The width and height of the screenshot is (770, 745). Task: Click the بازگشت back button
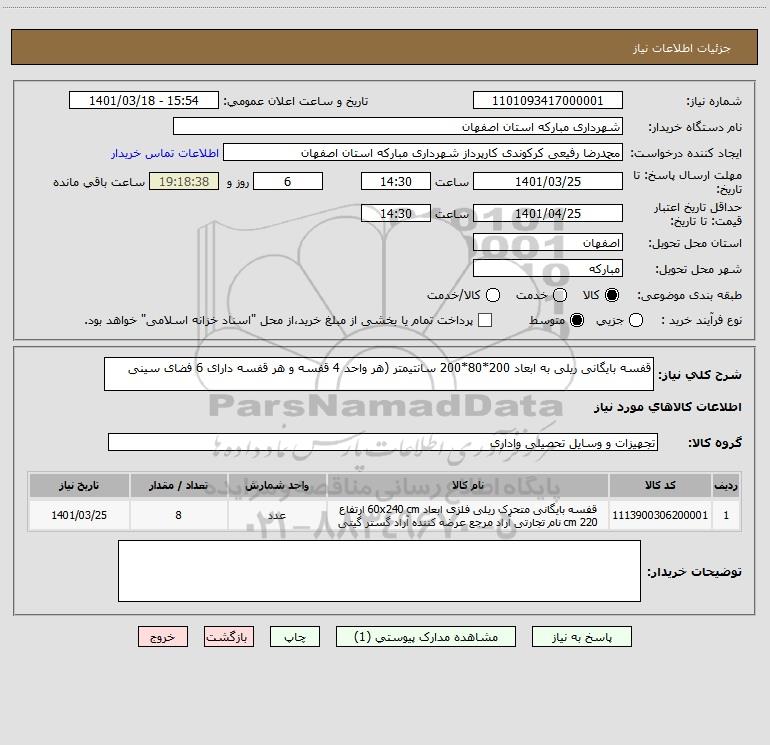pos(229,636)
